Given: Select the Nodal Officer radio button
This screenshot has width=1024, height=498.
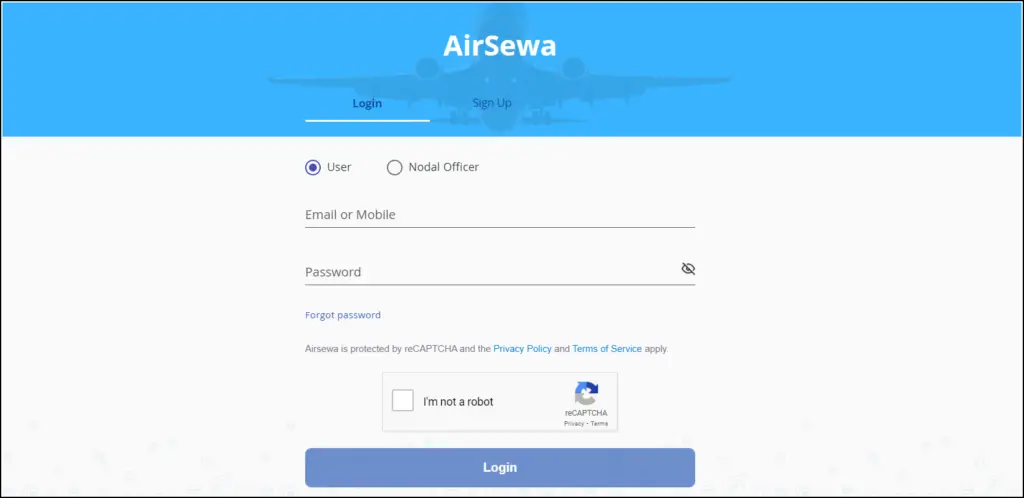Looking at the screenshot, I should [394, 168].
